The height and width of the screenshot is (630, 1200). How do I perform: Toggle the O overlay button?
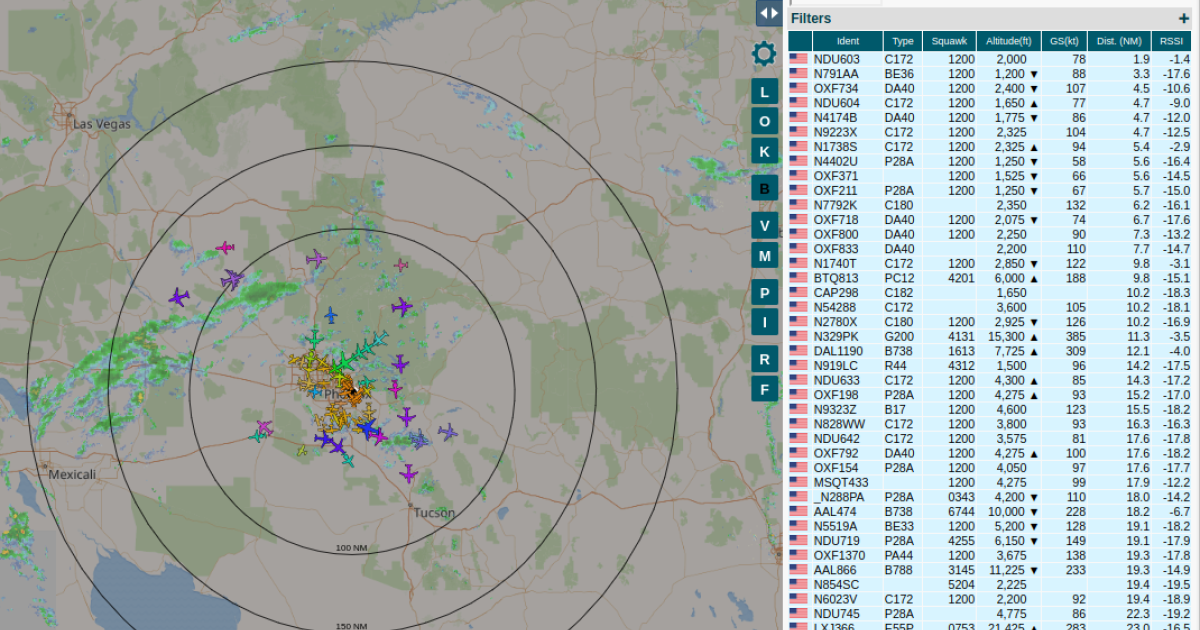tap(764, 120)
